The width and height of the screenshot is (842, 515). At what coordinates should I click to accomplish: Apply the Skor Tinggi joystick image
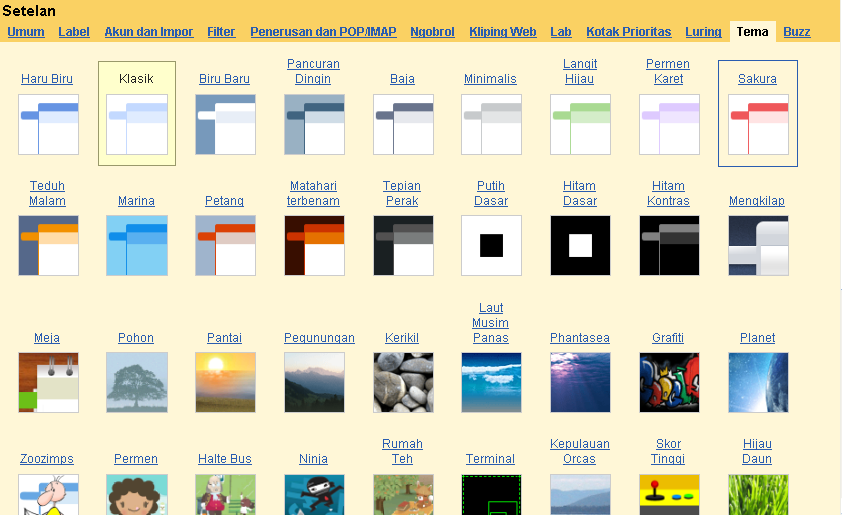pos(670,495)
